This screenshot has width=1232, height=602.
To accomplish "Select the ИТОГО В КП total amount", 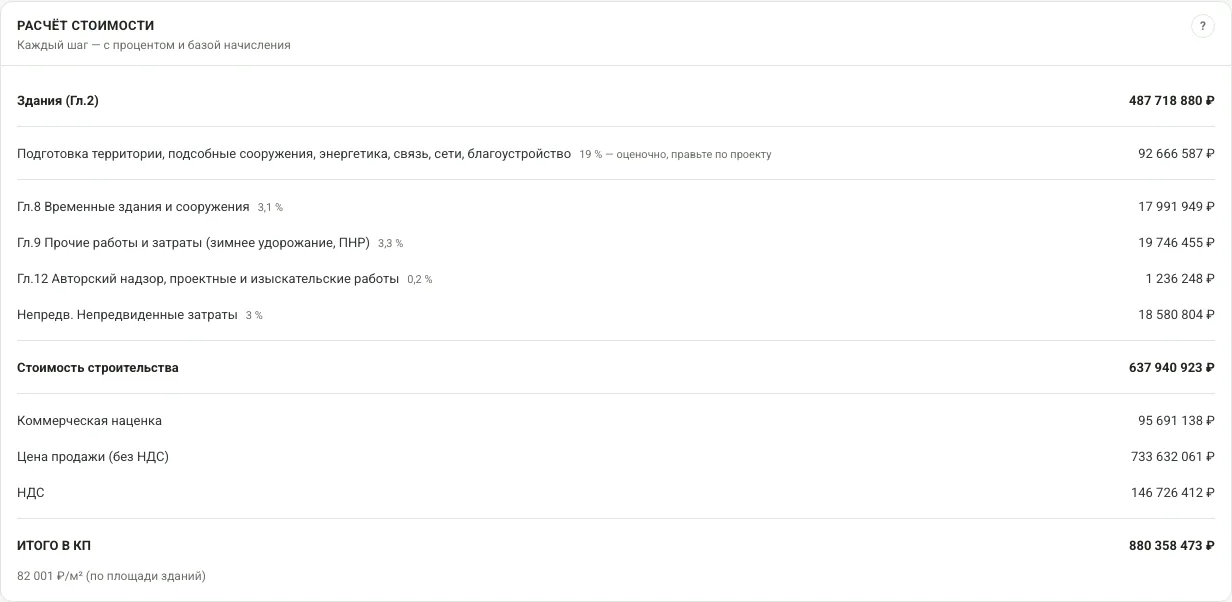I will 1171,546.
